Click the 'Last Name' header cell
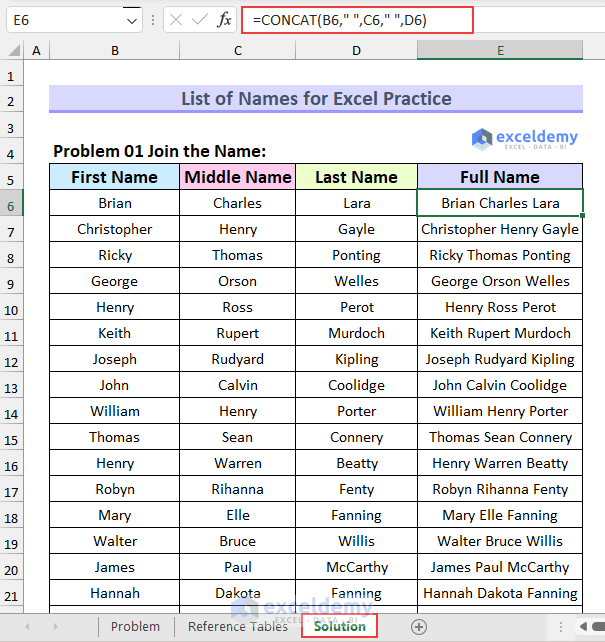Viewport: 605px width, 642px height. 357,177
